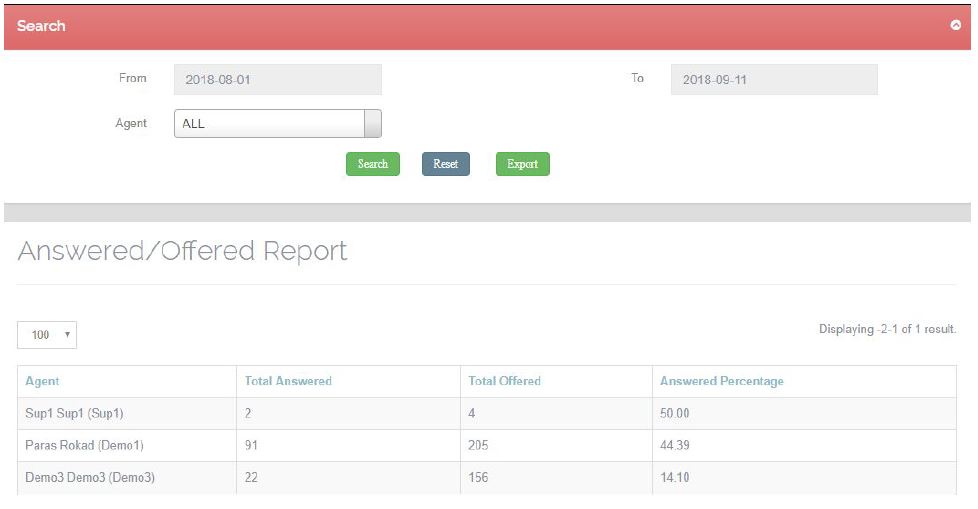Sort by the Agent column header
Image resolution: width=978 pixels, height=509 pixels.
point(42,381)
